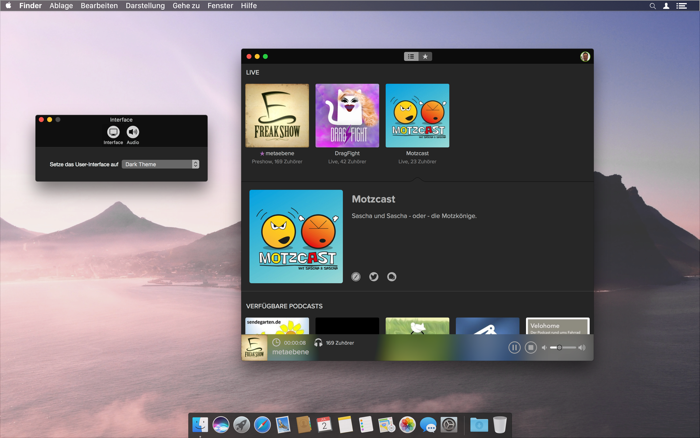700x438 pixels.
Task: Click 'Live, 23 Zuhörer' under Motzcast
Action: (x=417, y=162)
